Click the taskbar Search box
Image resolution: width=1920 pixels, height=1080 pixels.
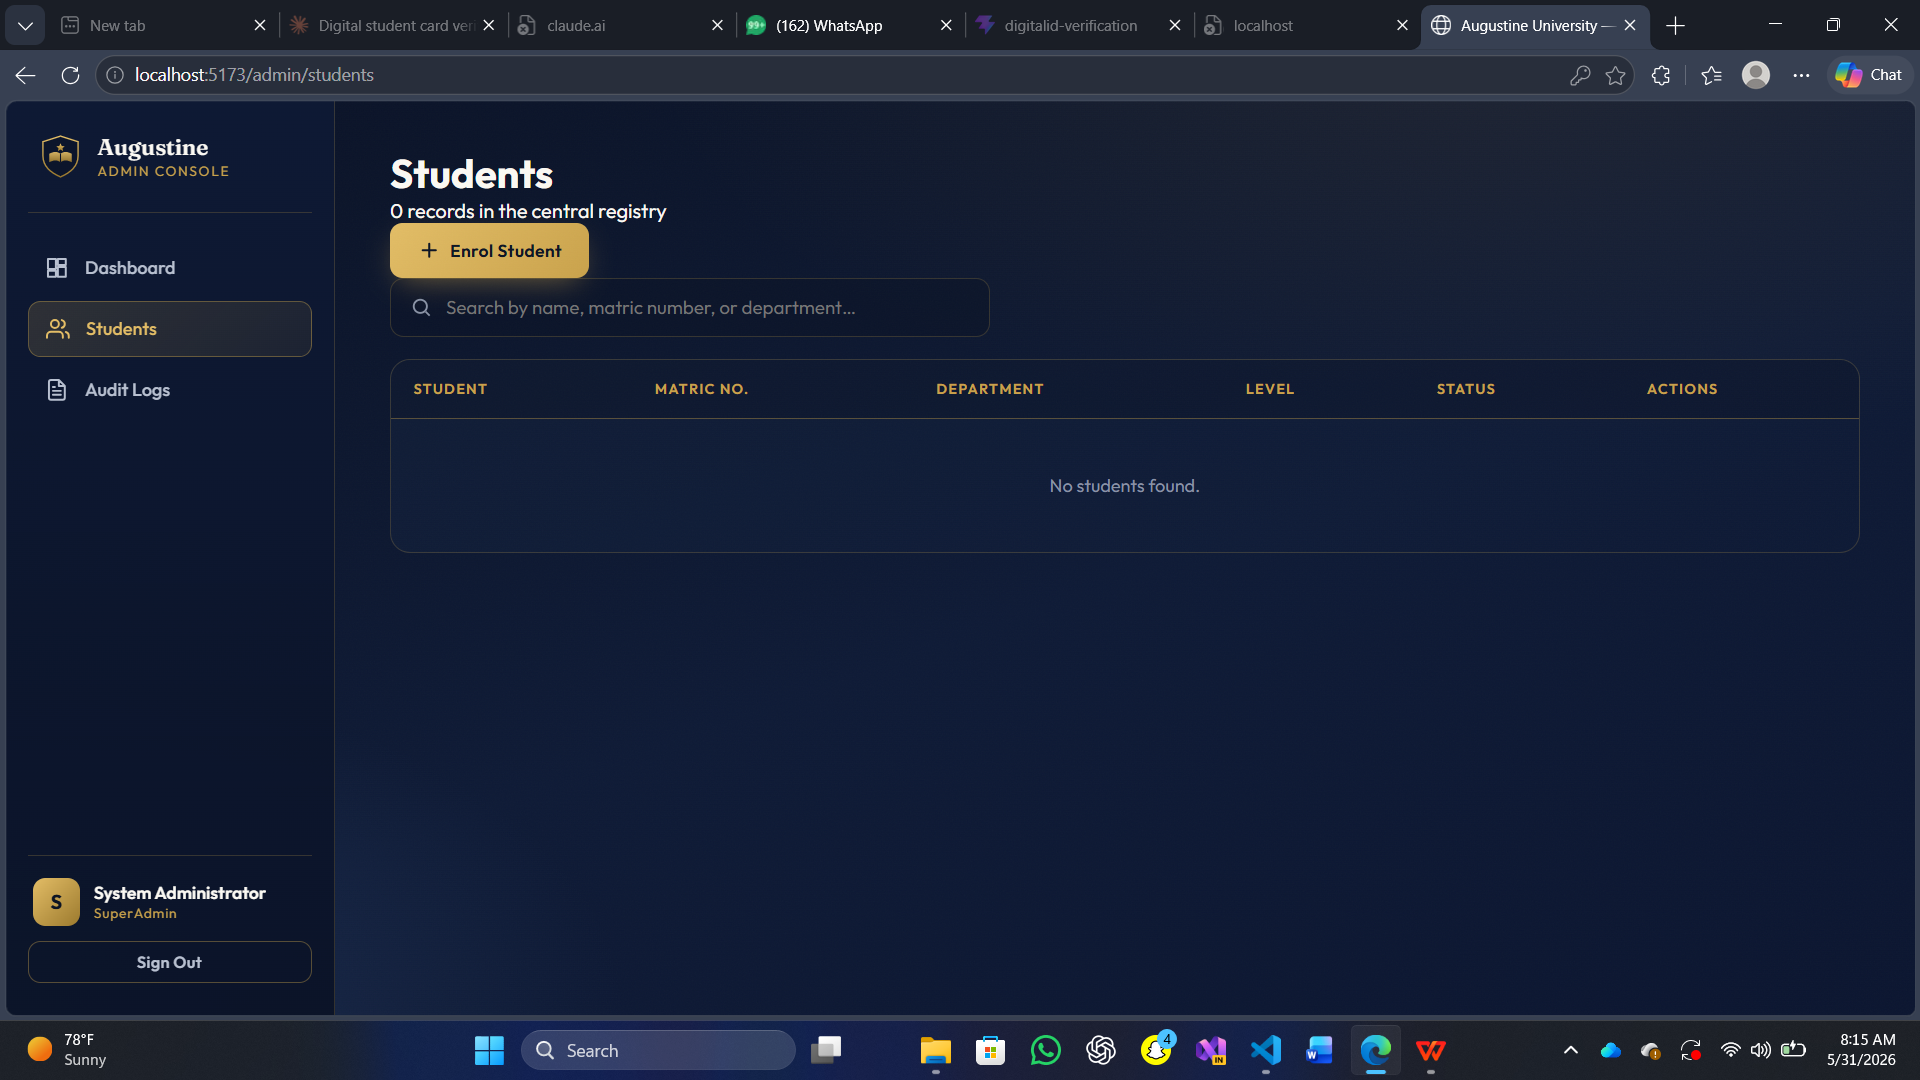point(658,1050)
